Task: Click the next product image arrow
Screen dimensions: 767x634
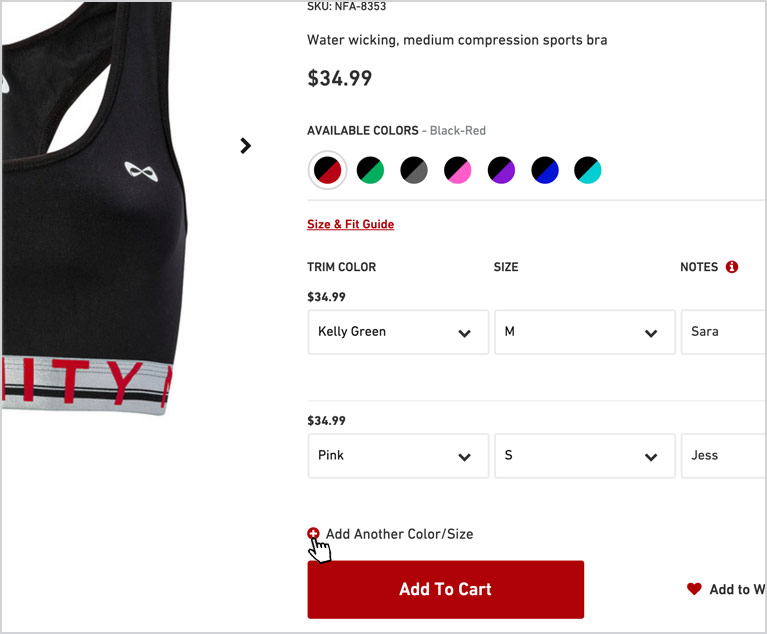Action: [x=246, y=145]
